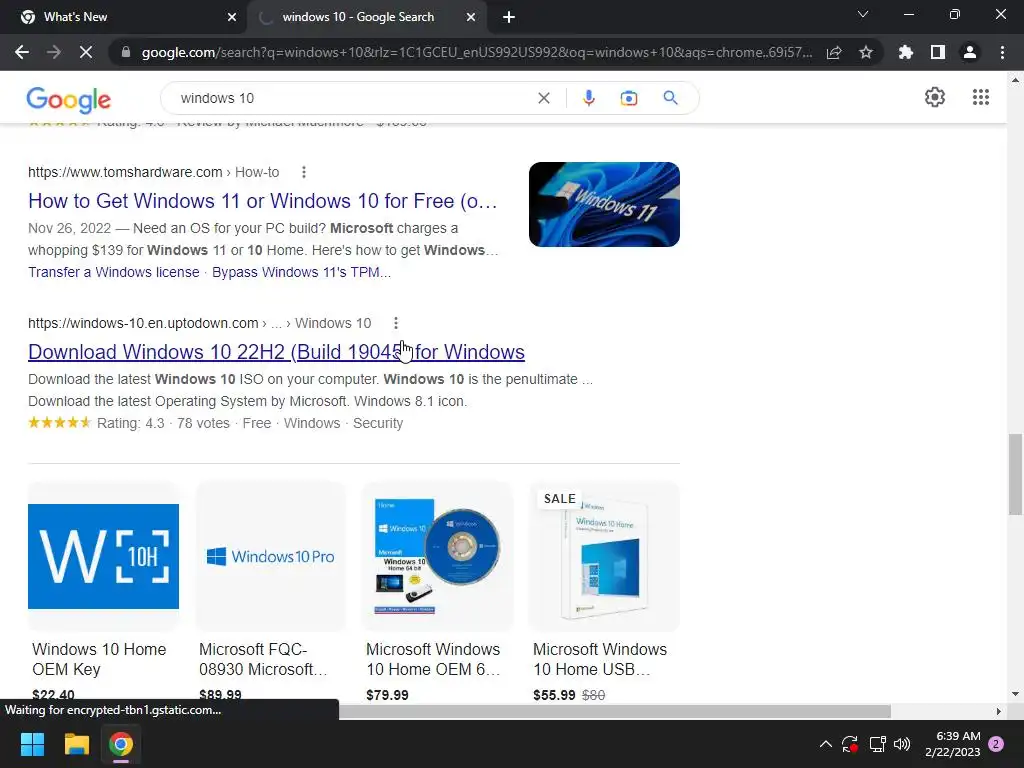Open the Chrome extensions puzzle icon
Viewport: 1024px width, 768px height.
[x=906, y=52]
